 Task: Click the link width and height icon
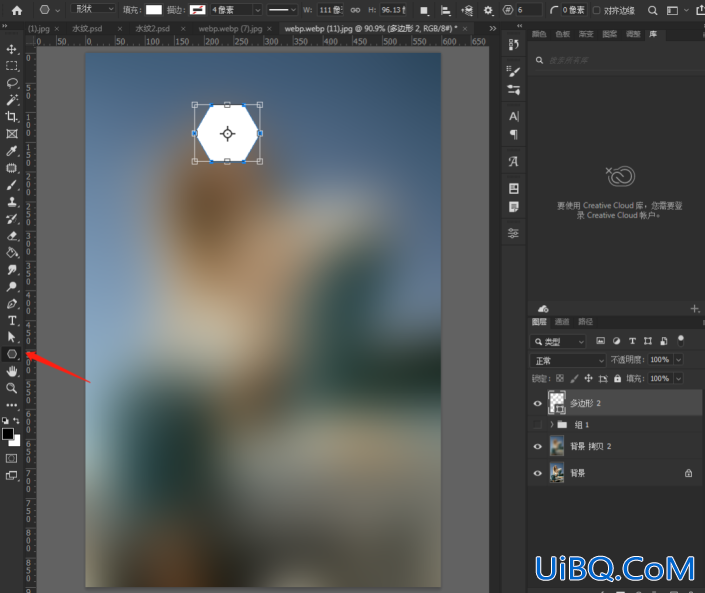coord(355,10)
